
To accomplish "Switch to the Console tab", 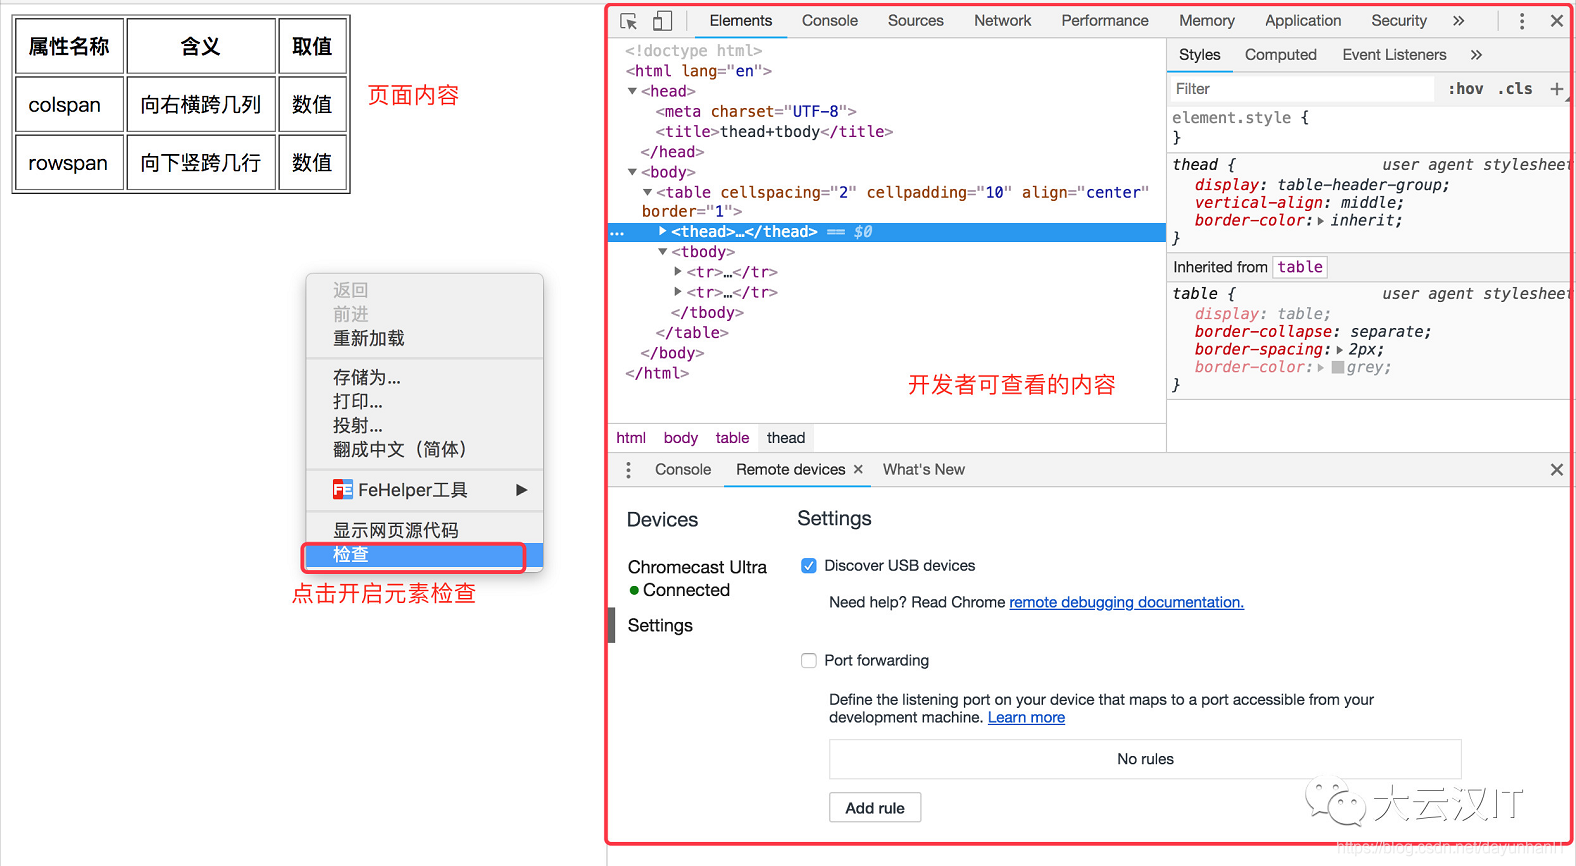I will [x=830, y=21].
